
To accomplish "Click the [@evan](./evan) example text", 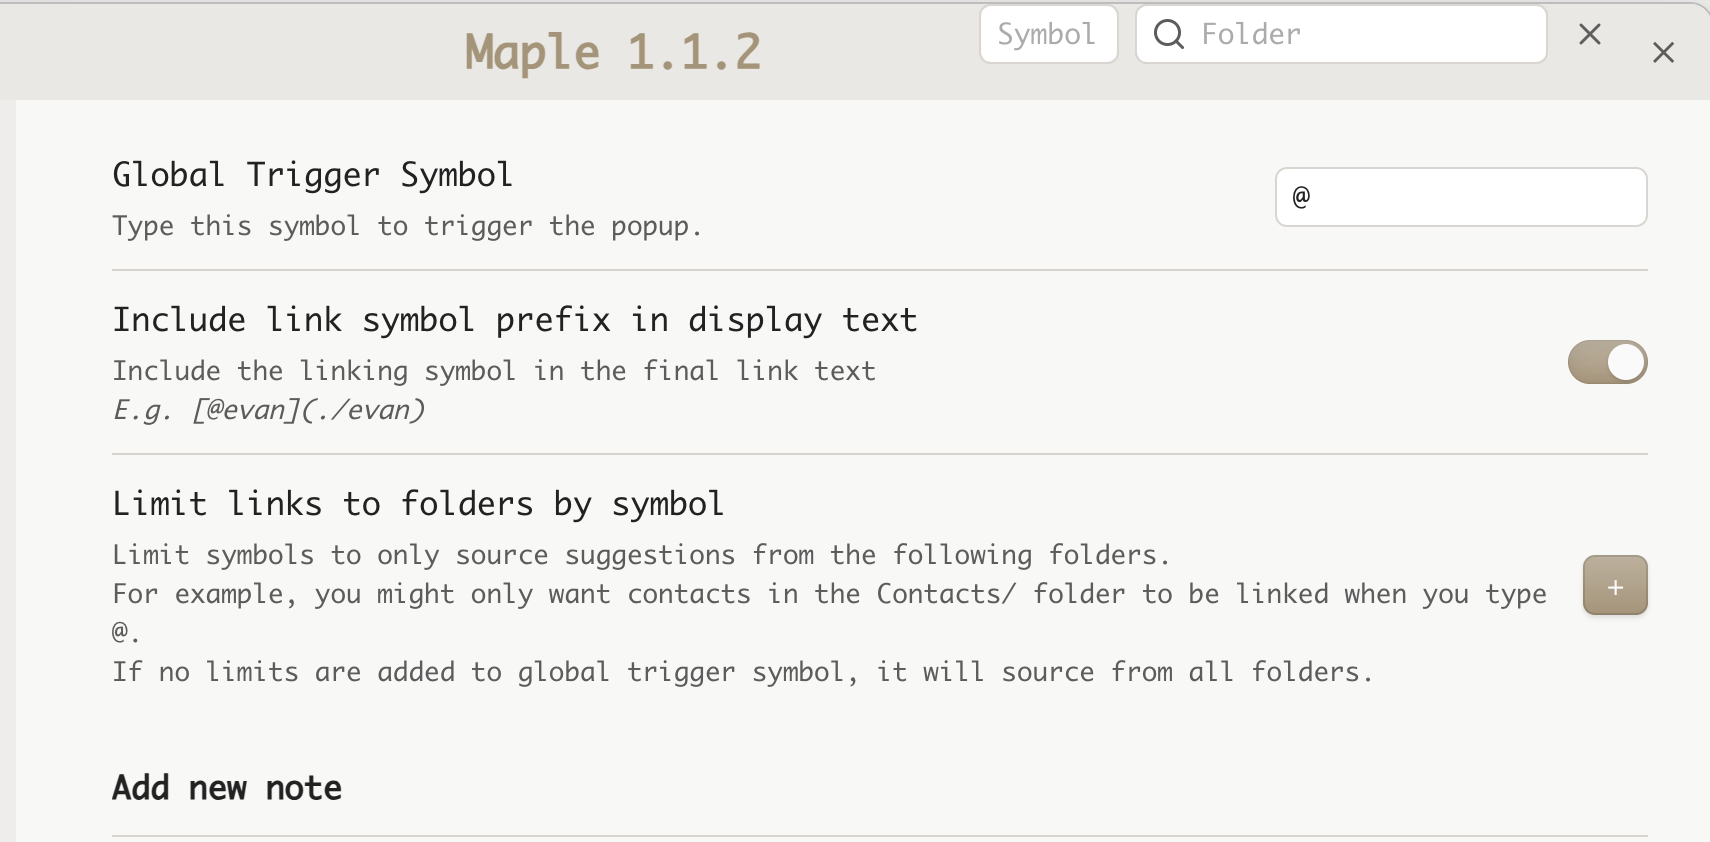I will pos(308,410).
